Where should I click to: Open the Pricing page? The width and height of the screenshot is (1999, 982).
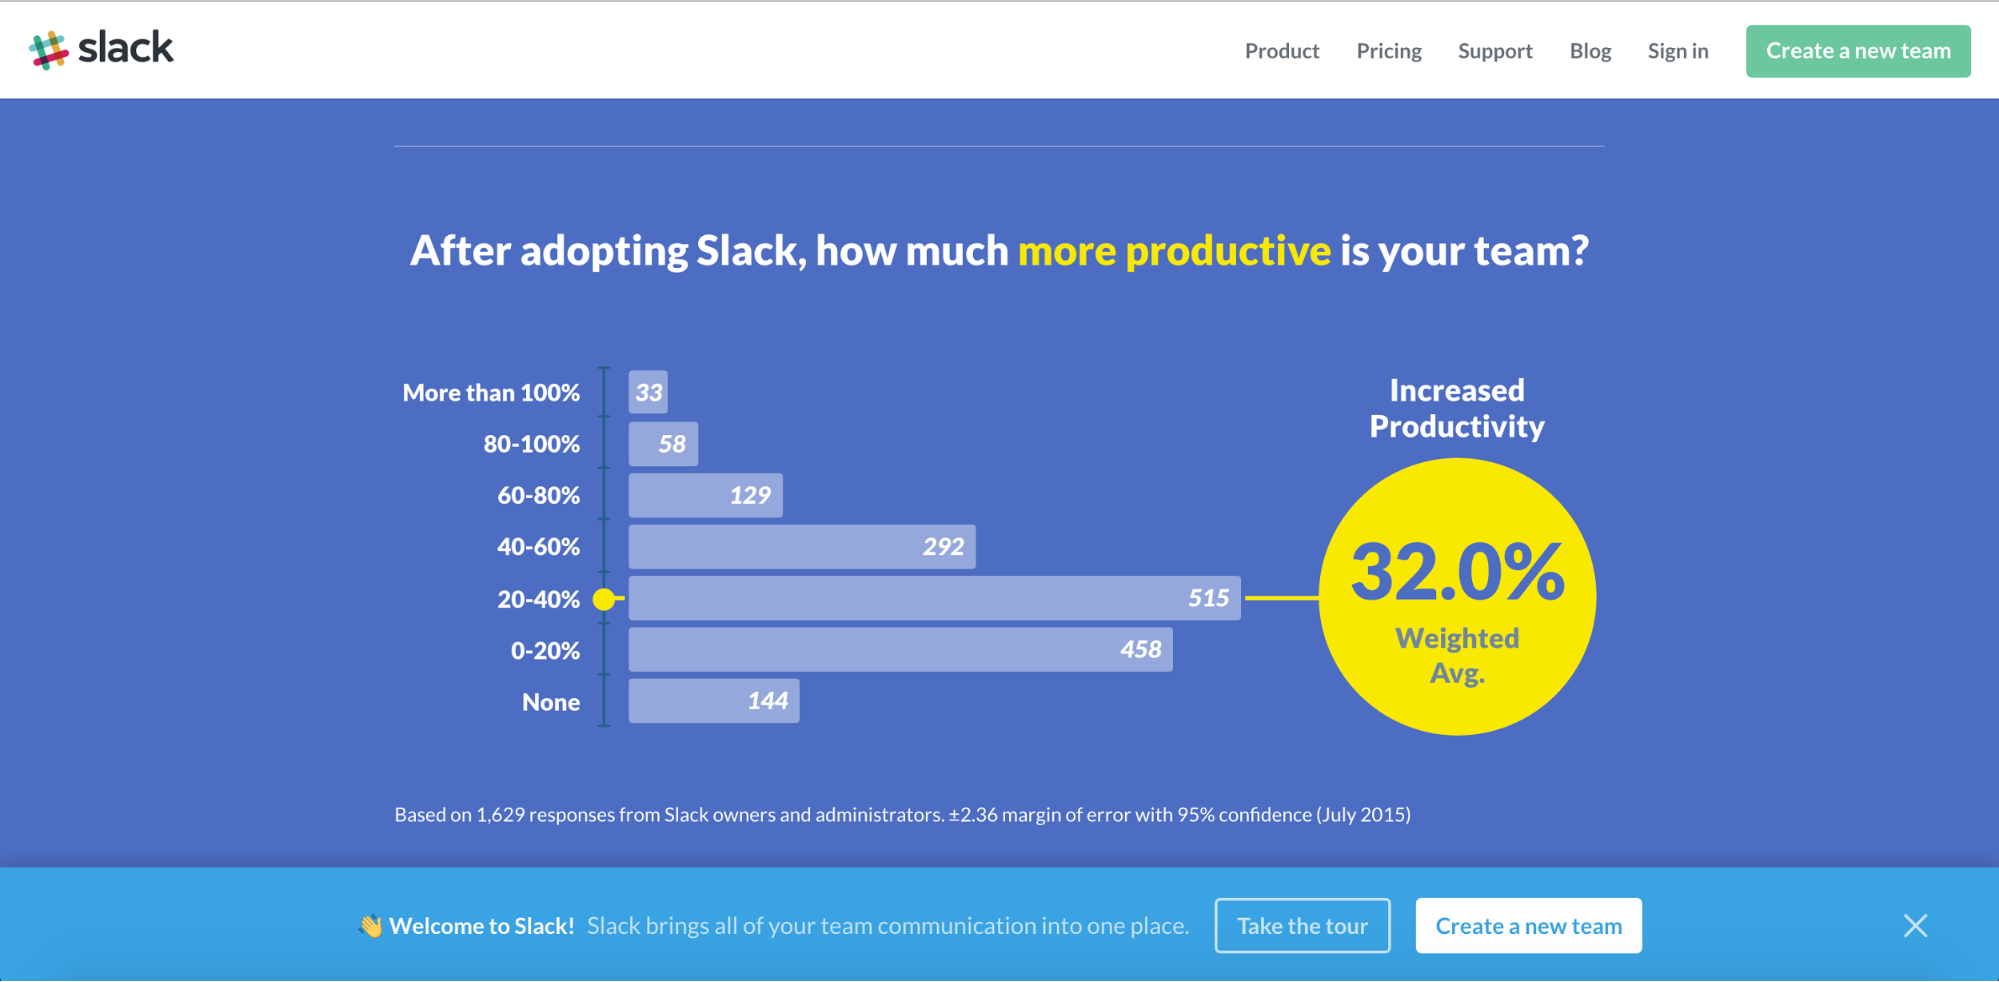tap(1388, 51)
